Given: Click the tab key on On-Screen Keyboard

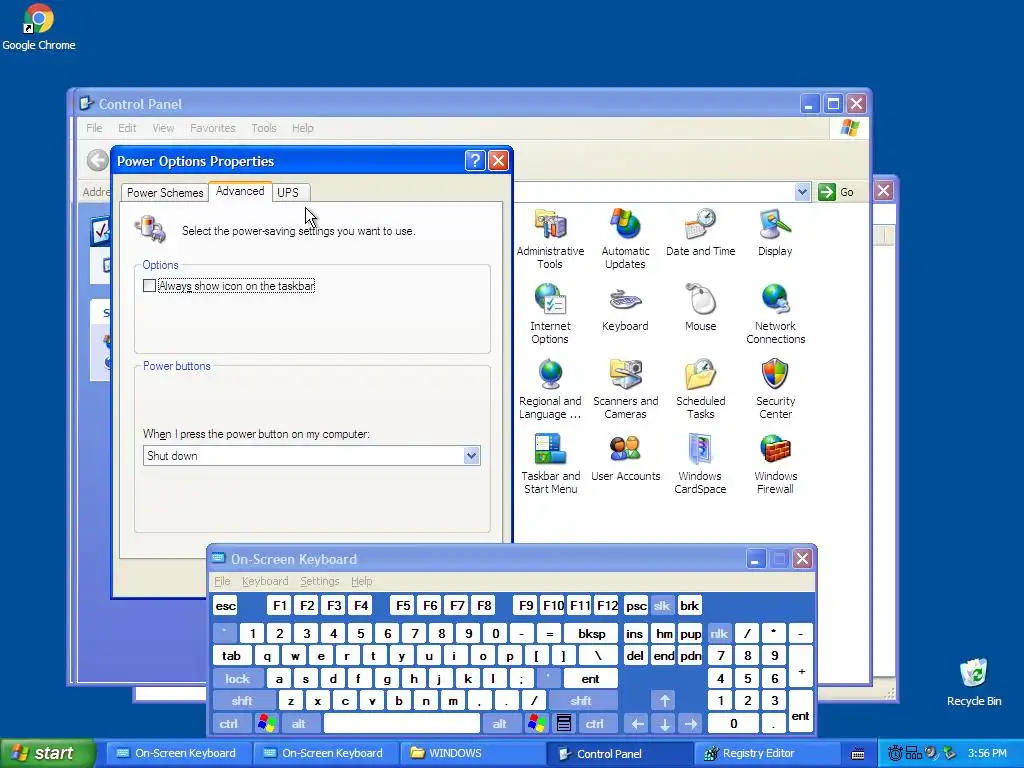Looking at the screenshot, I should [x=231, y=656].
